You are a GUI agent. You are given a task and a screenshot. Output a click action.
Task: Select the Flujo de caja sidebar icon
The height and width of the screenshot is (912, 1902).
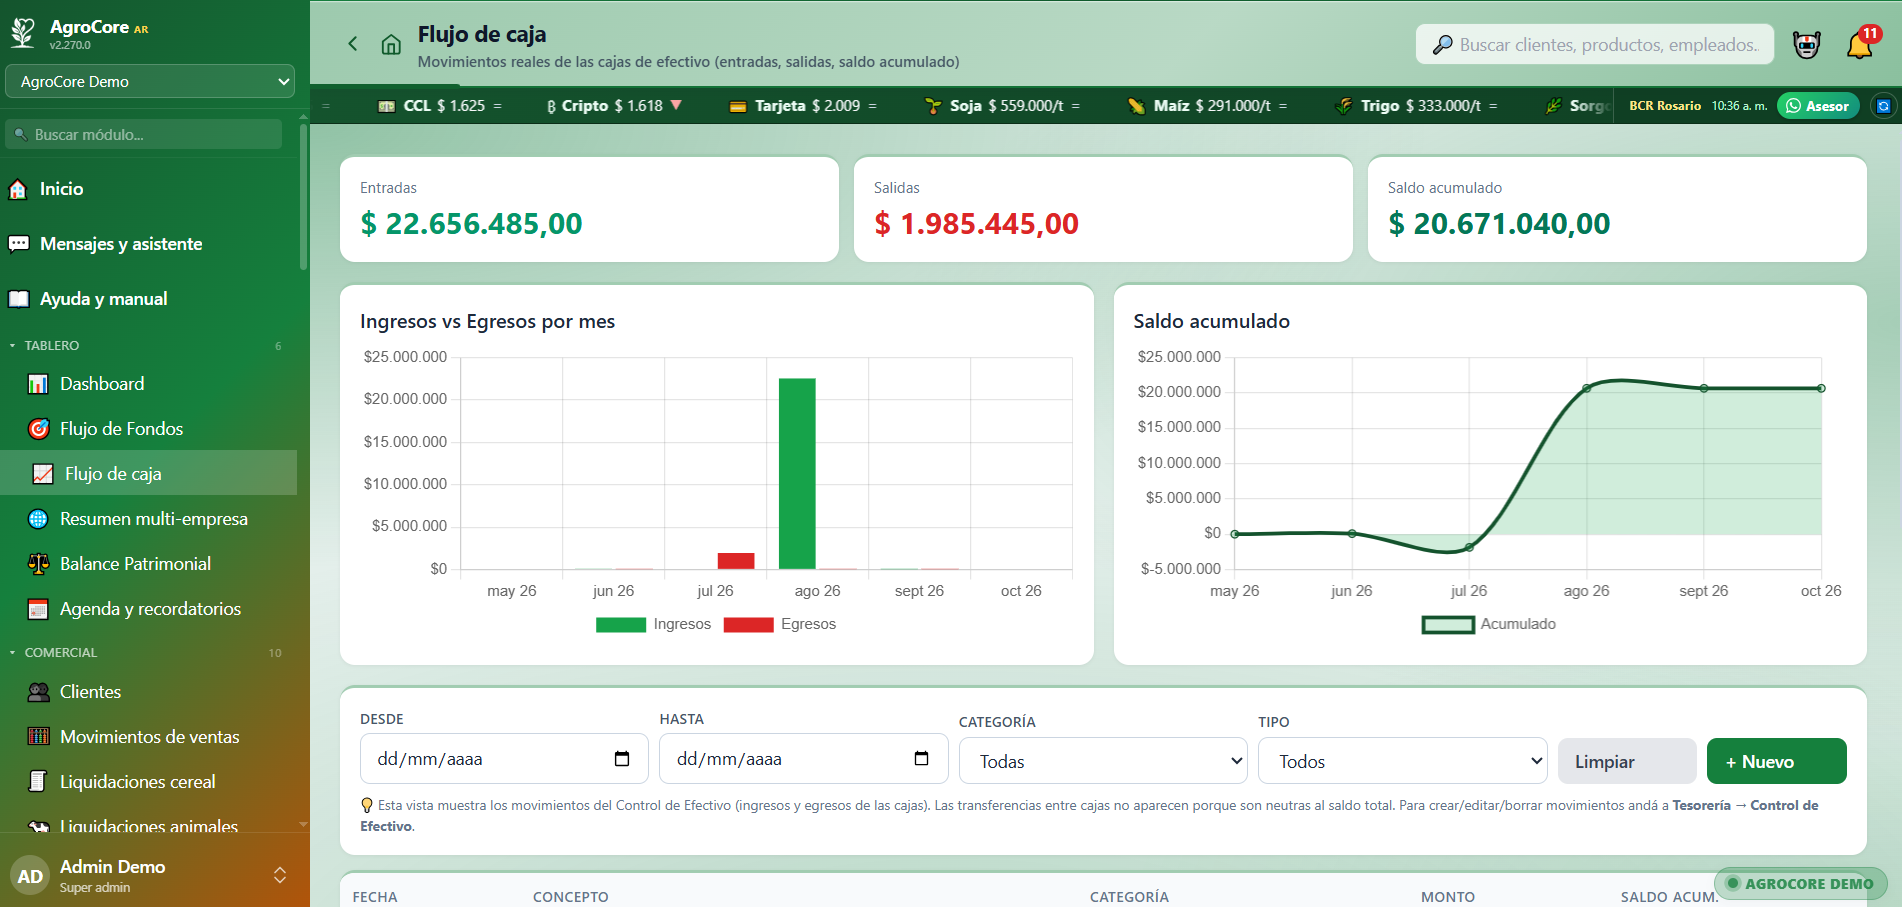tap(43, 474)
